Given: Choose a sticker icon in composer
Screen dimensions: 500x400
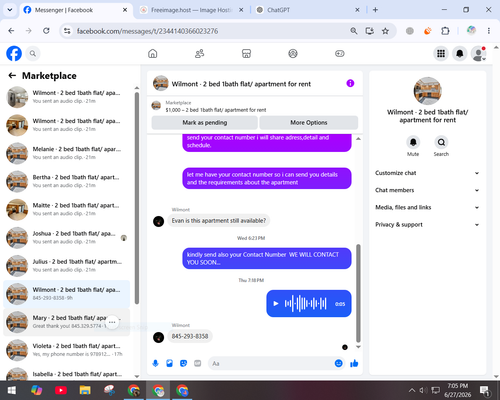Looking at the screenshot, I should 183,363.
